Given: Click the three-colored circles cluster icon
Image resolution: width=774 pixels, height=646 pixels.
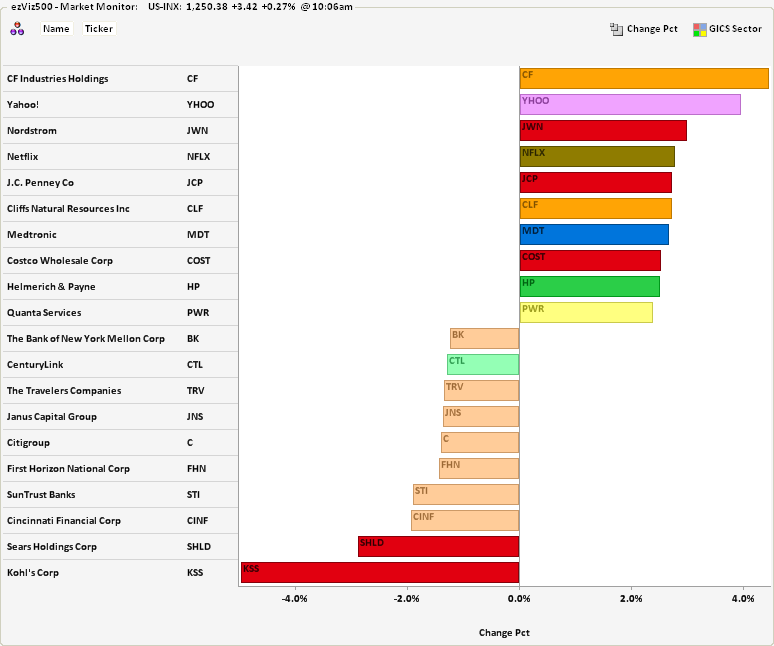Looking at the screenshot, I should (x=17, y=29).
